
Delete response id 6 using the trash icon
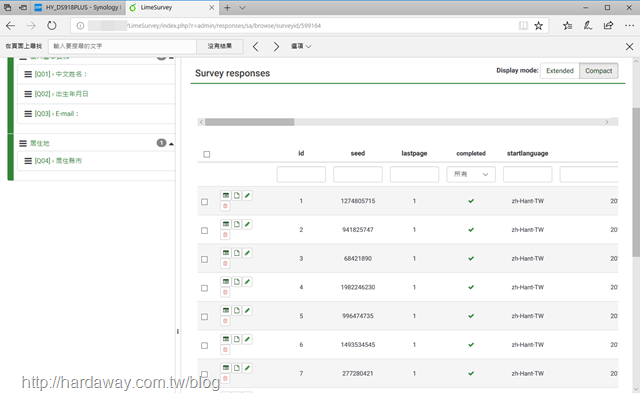[x=225, y=350]
